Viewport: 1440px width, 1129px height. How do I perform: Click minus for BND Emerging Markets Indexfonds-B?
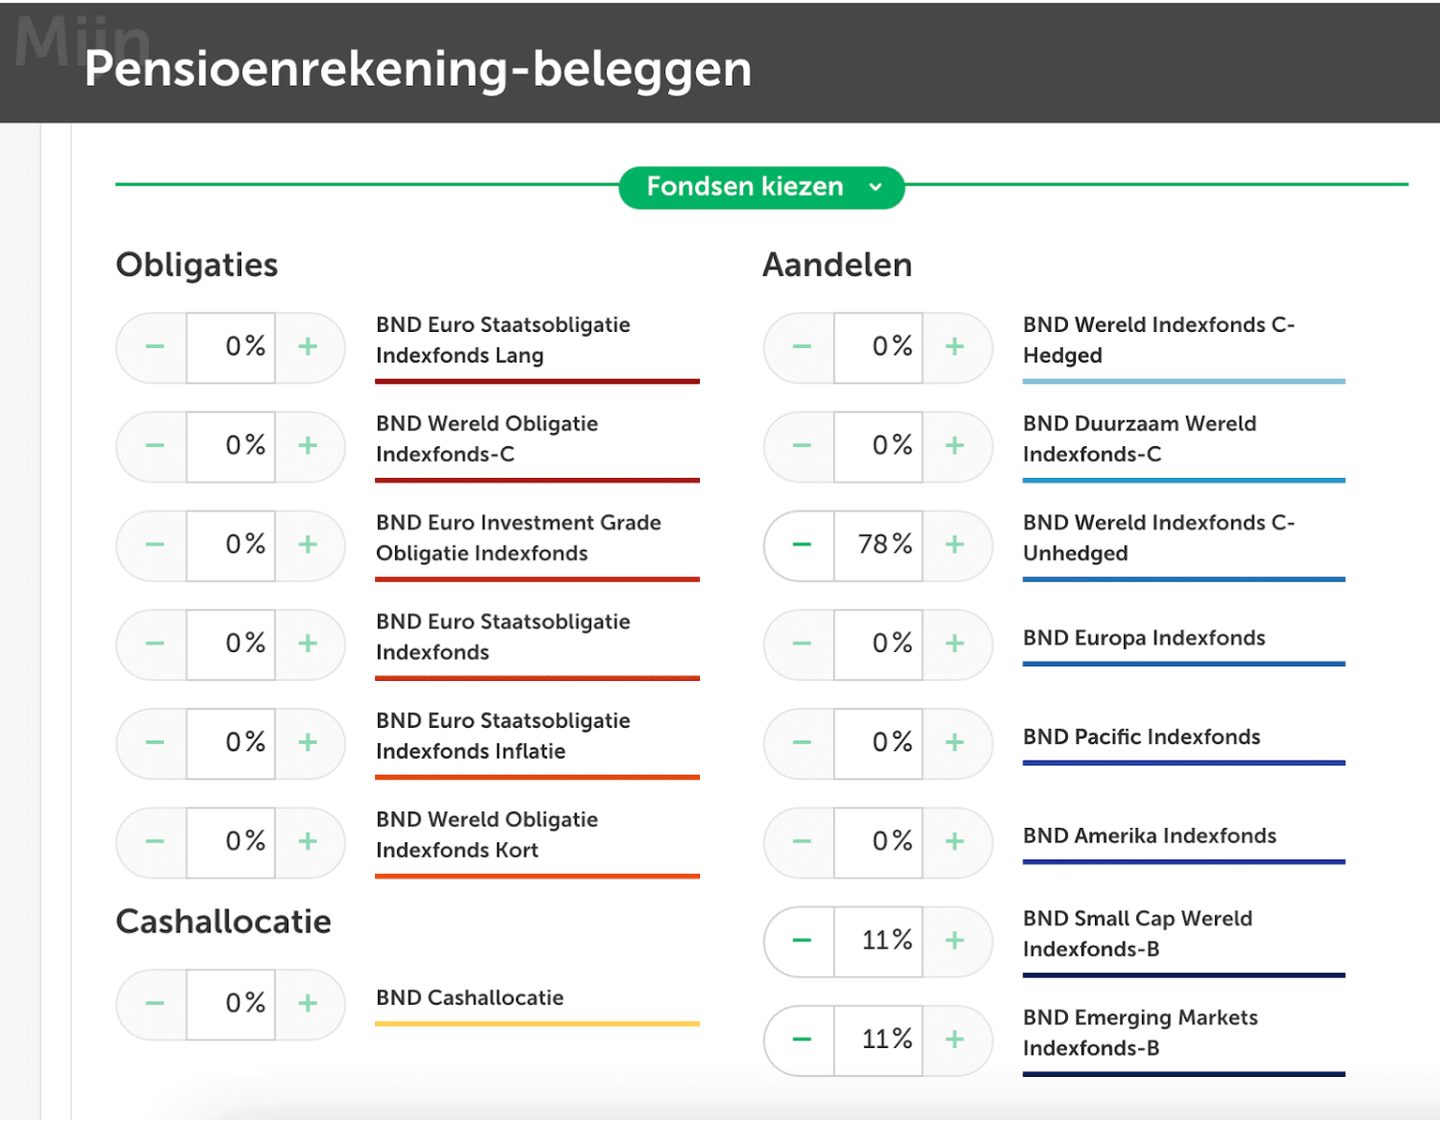(x=801, y=1039)
